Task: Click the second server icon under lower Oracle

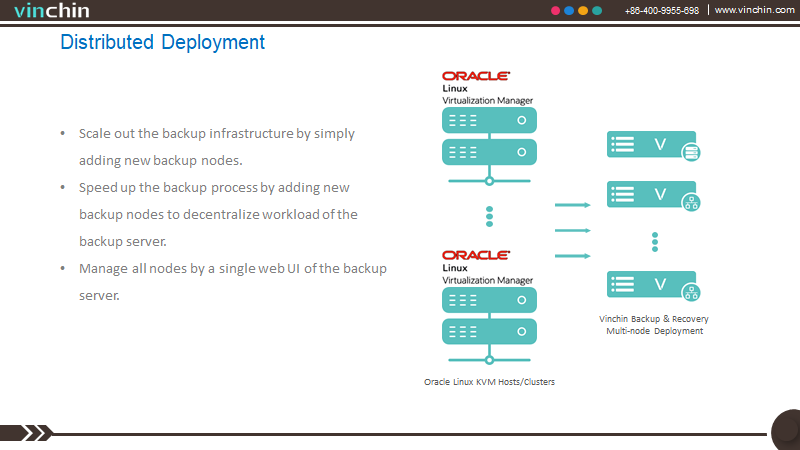Action: click(489, 332)
